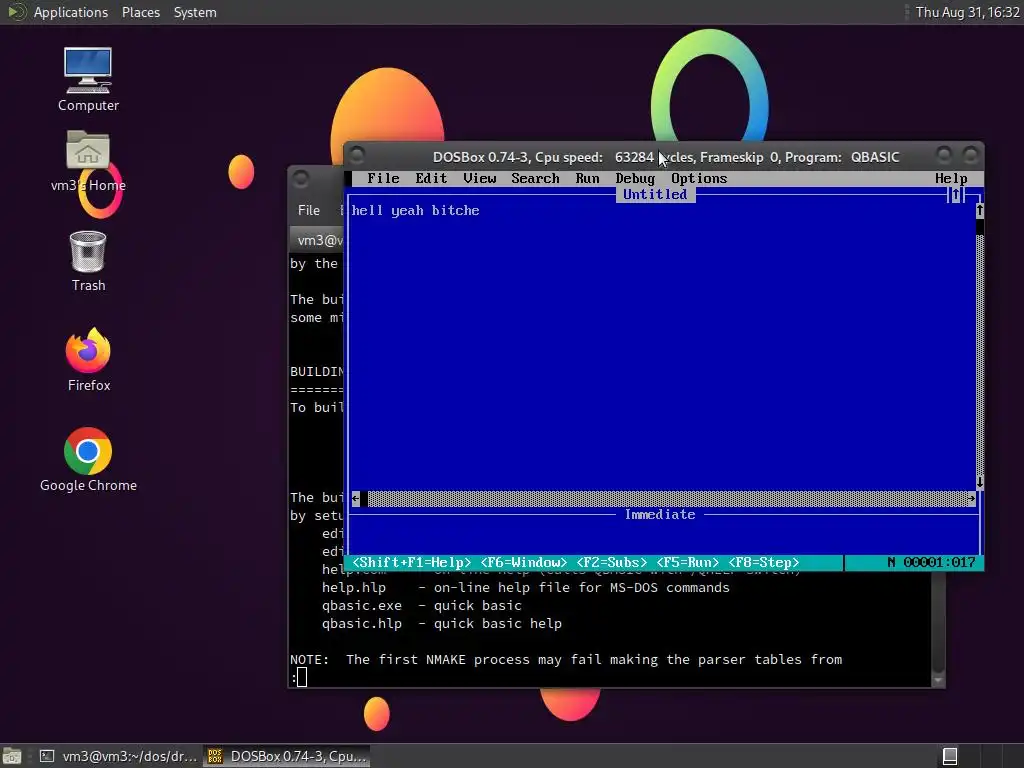Click the vertical scrollbar up arrow in QBasic

pos(980,210)
